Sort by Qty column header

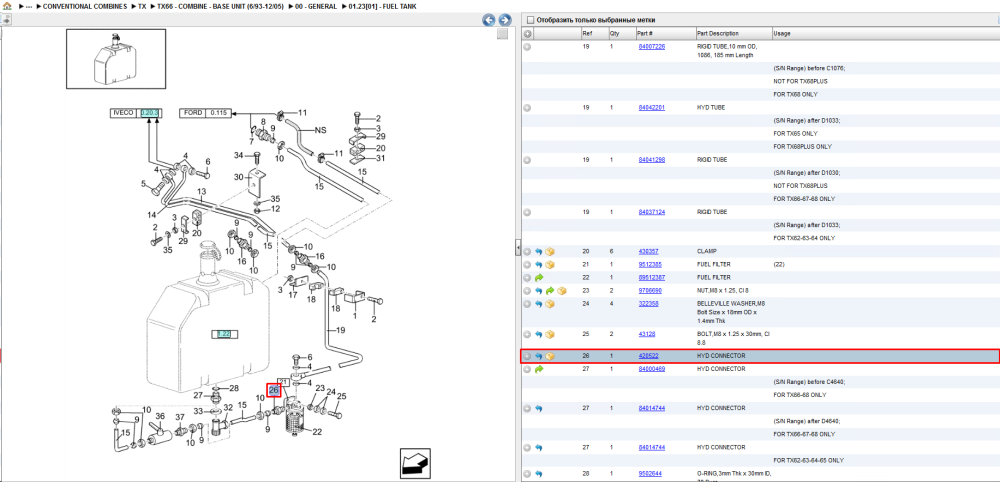[x=615, y=33]
